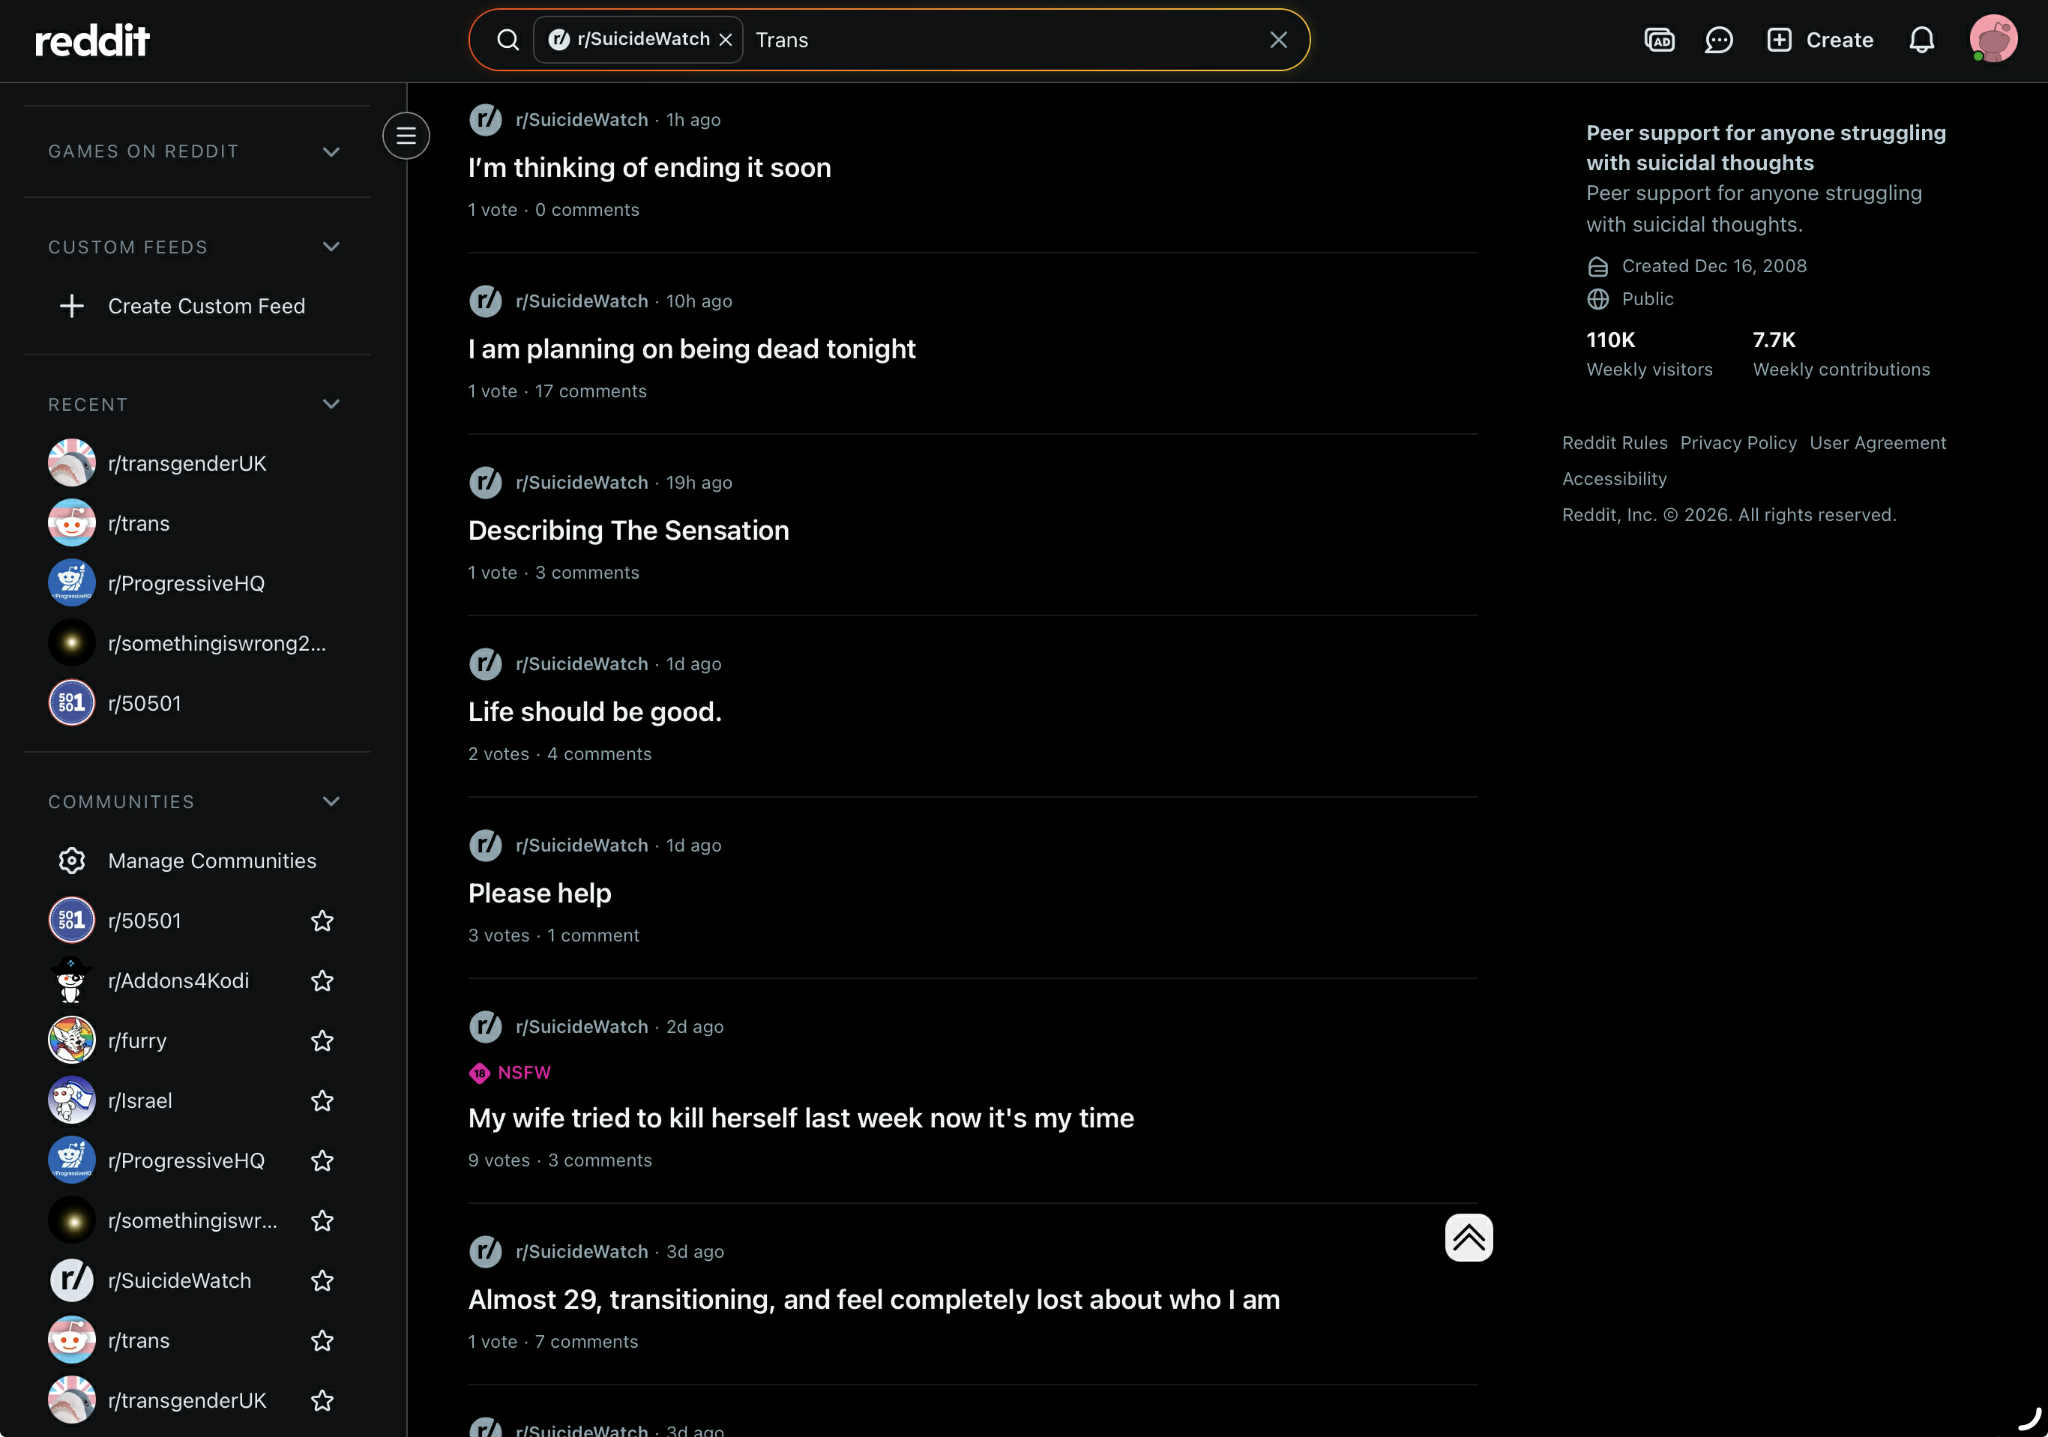This screenshot has width=2048, height=1437.
Task: Expand Games on Reddit section
Action: (331, 152)
